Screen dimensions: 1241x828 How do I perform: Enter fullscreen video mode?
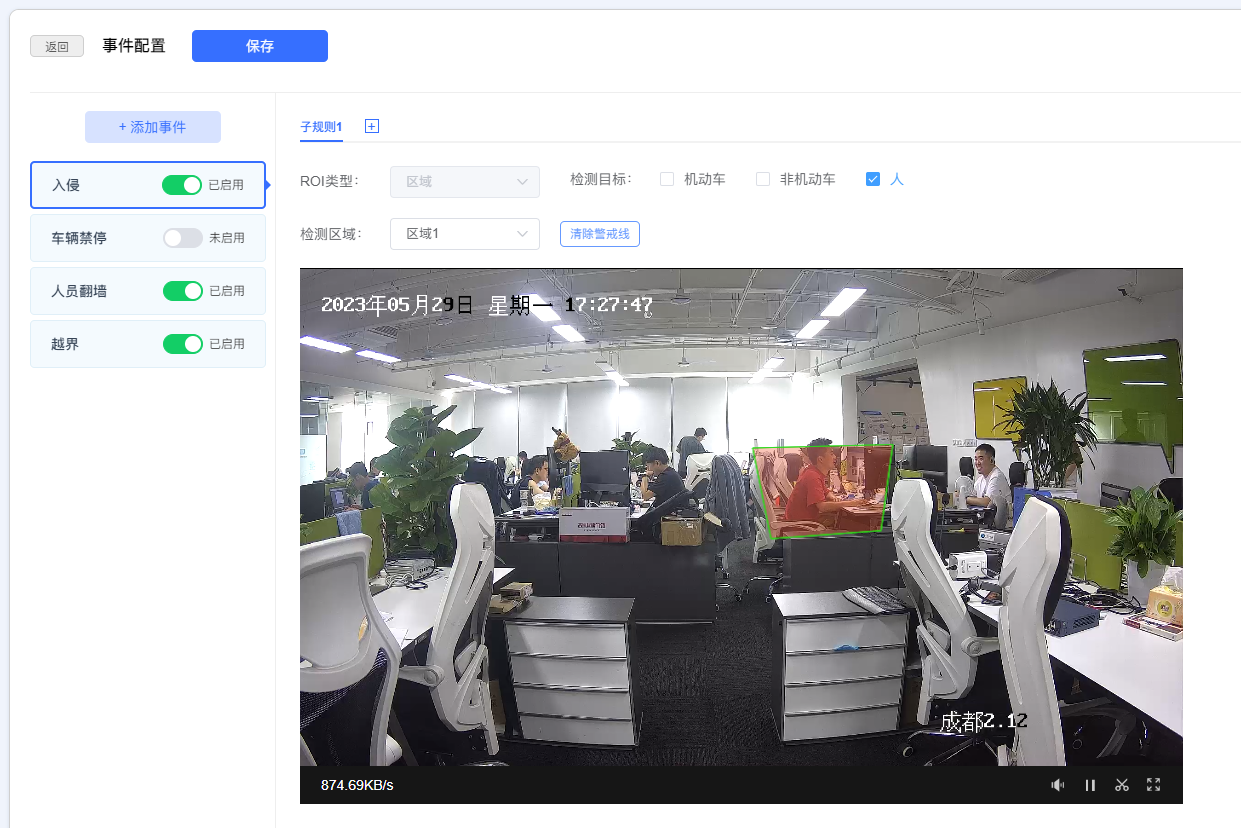tap(1153, 785)
